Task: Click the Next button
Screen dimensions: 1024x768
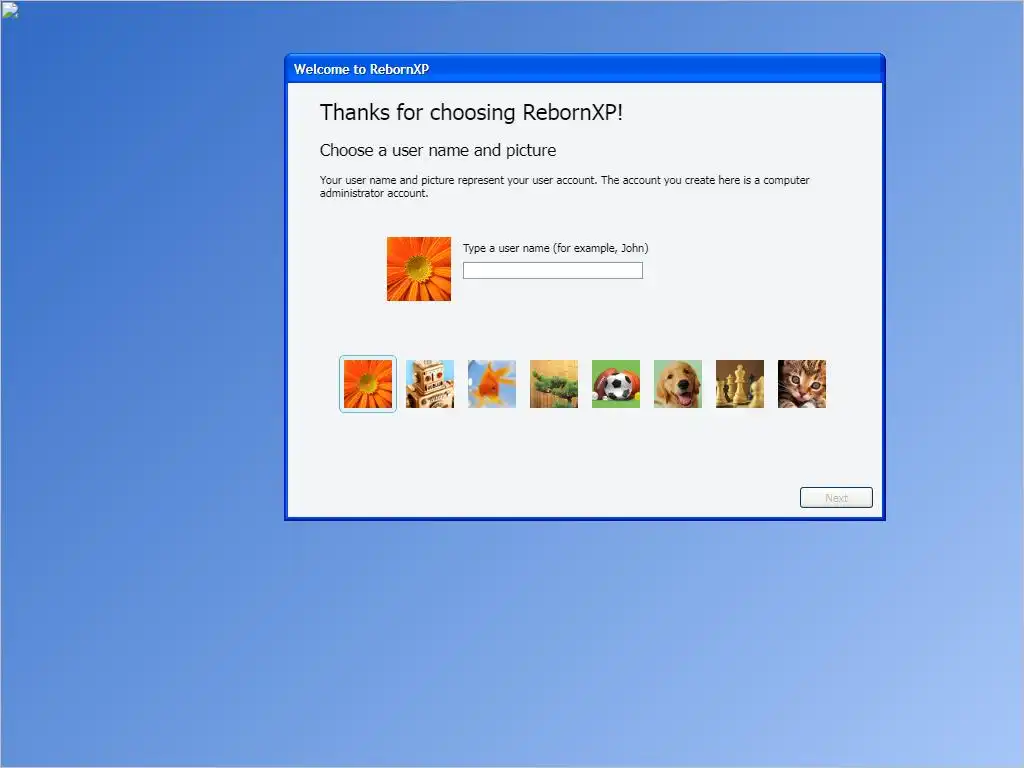Action: click(x=836, y=498)
